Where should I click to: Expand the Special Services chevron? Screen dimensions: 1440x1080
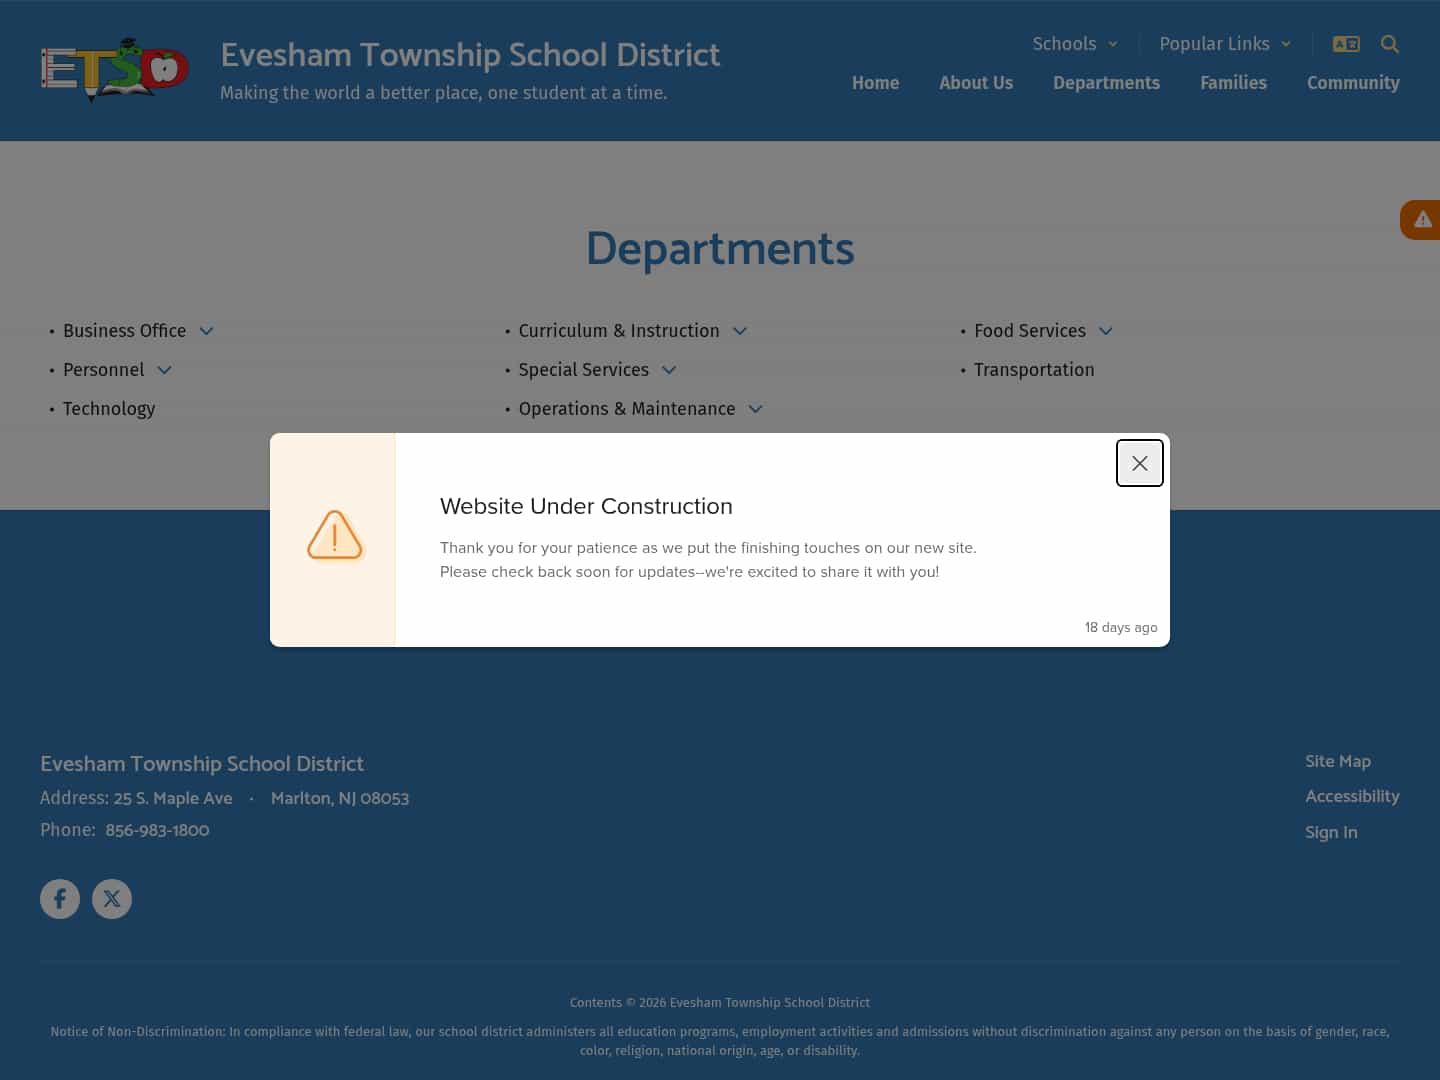click(669, 370)
